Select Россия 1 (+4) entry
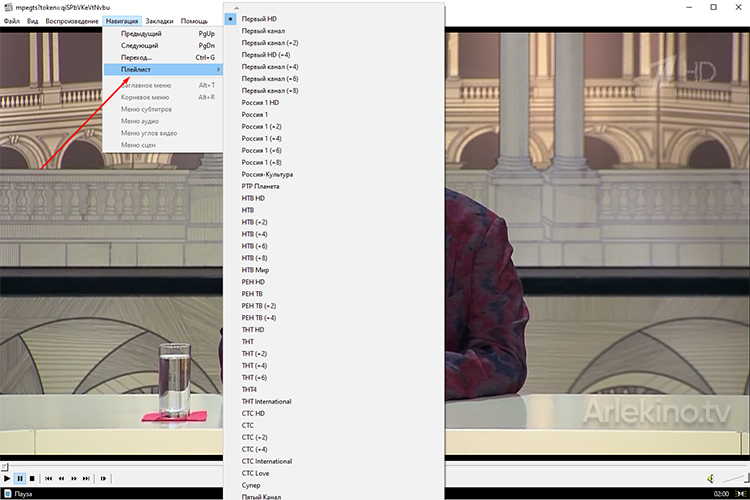Screen dimensions: 750x500 (333, 138)
